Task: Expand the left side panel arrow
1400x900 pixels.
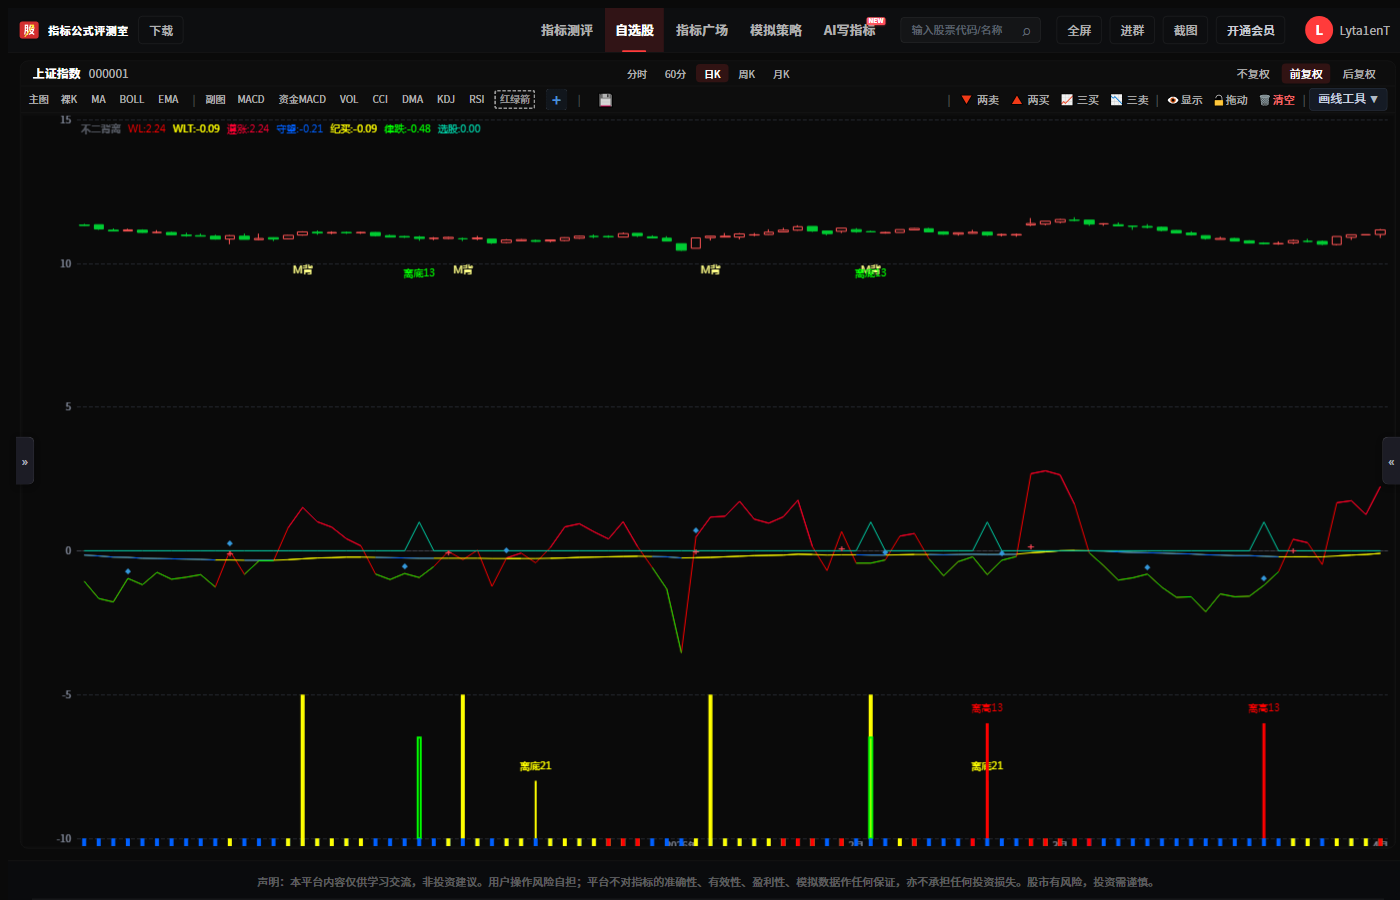Action: pos(25,461)
